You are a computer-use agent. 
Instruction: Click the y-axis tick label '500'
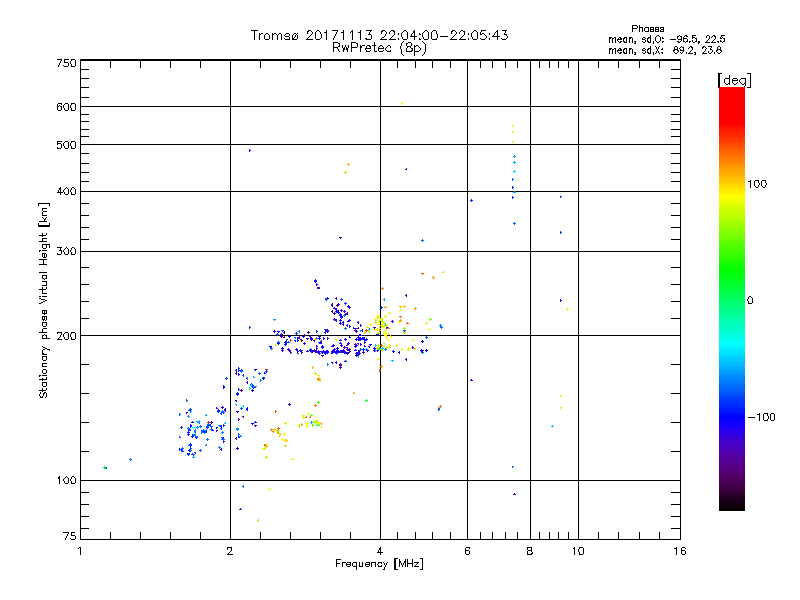(66, 145)
